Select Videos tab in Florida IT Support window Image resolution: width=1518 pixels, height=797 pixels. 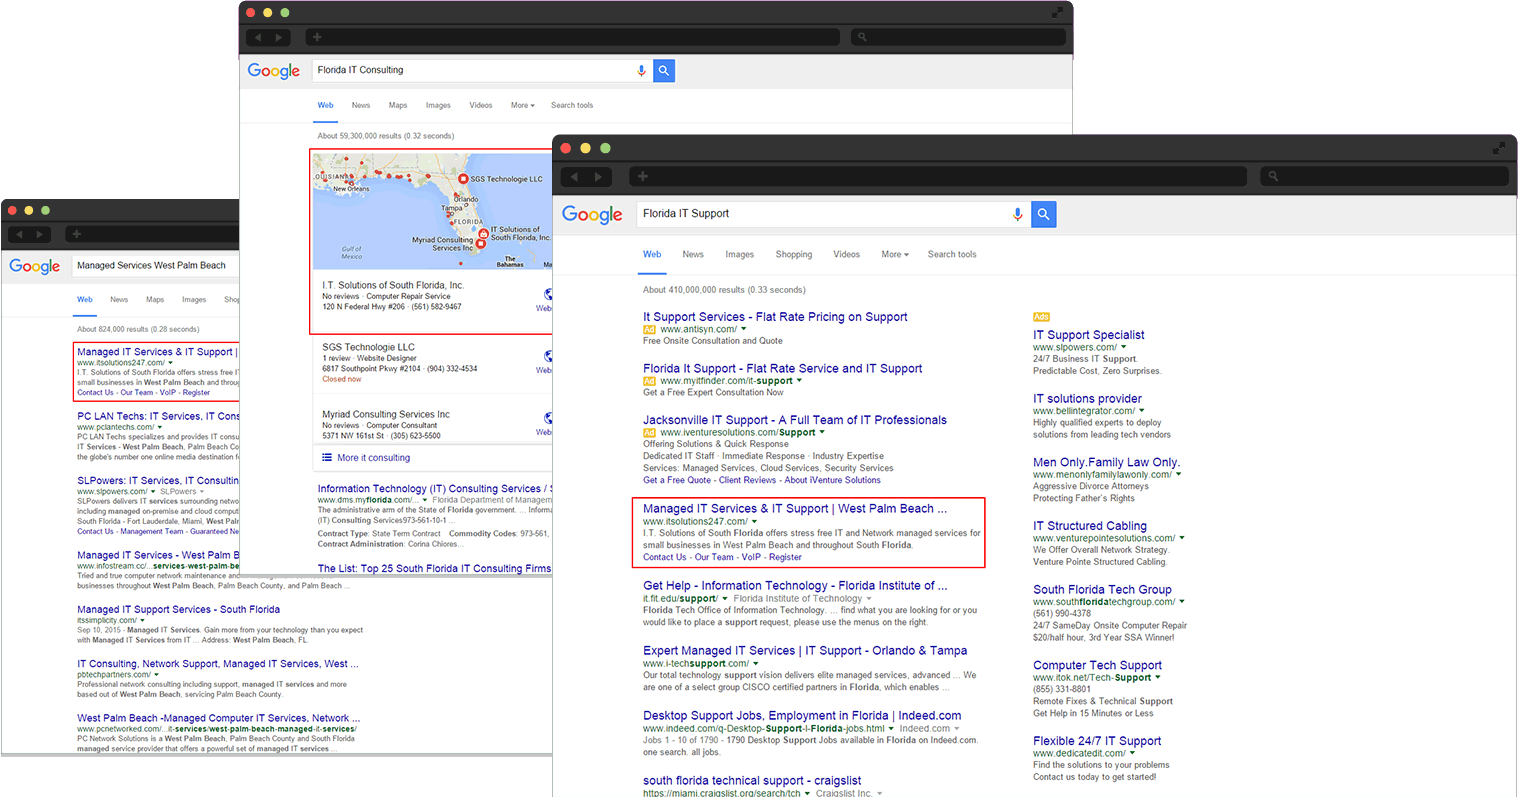pyautogui.click(x=847, y=254)
